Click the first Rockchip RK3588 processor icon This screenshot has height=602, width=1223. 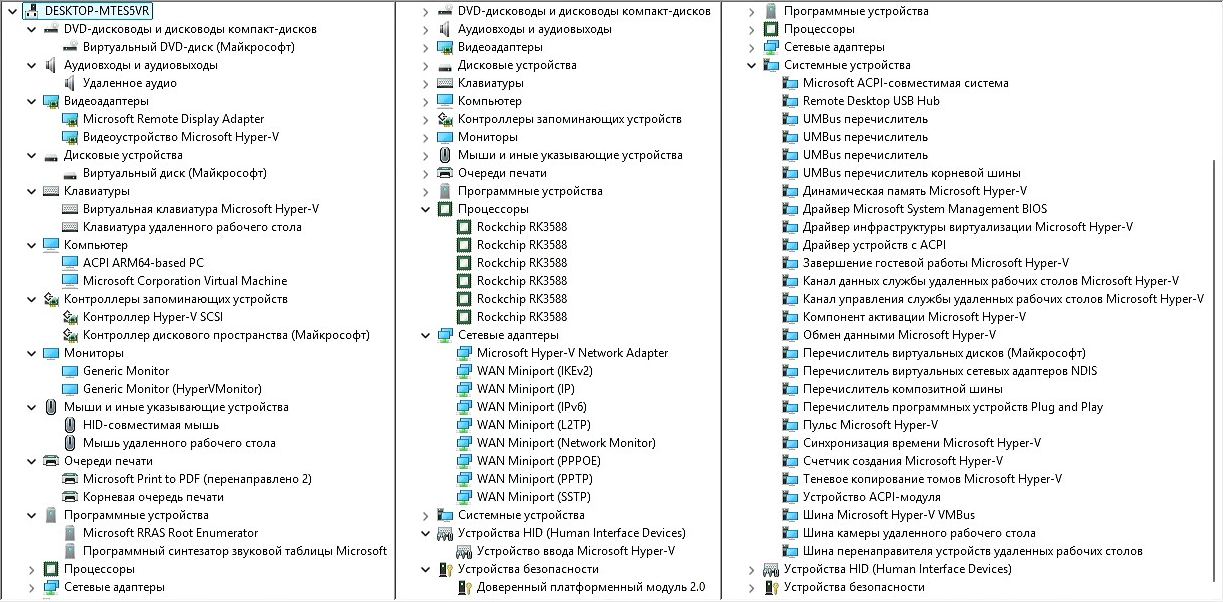[464, 227]
